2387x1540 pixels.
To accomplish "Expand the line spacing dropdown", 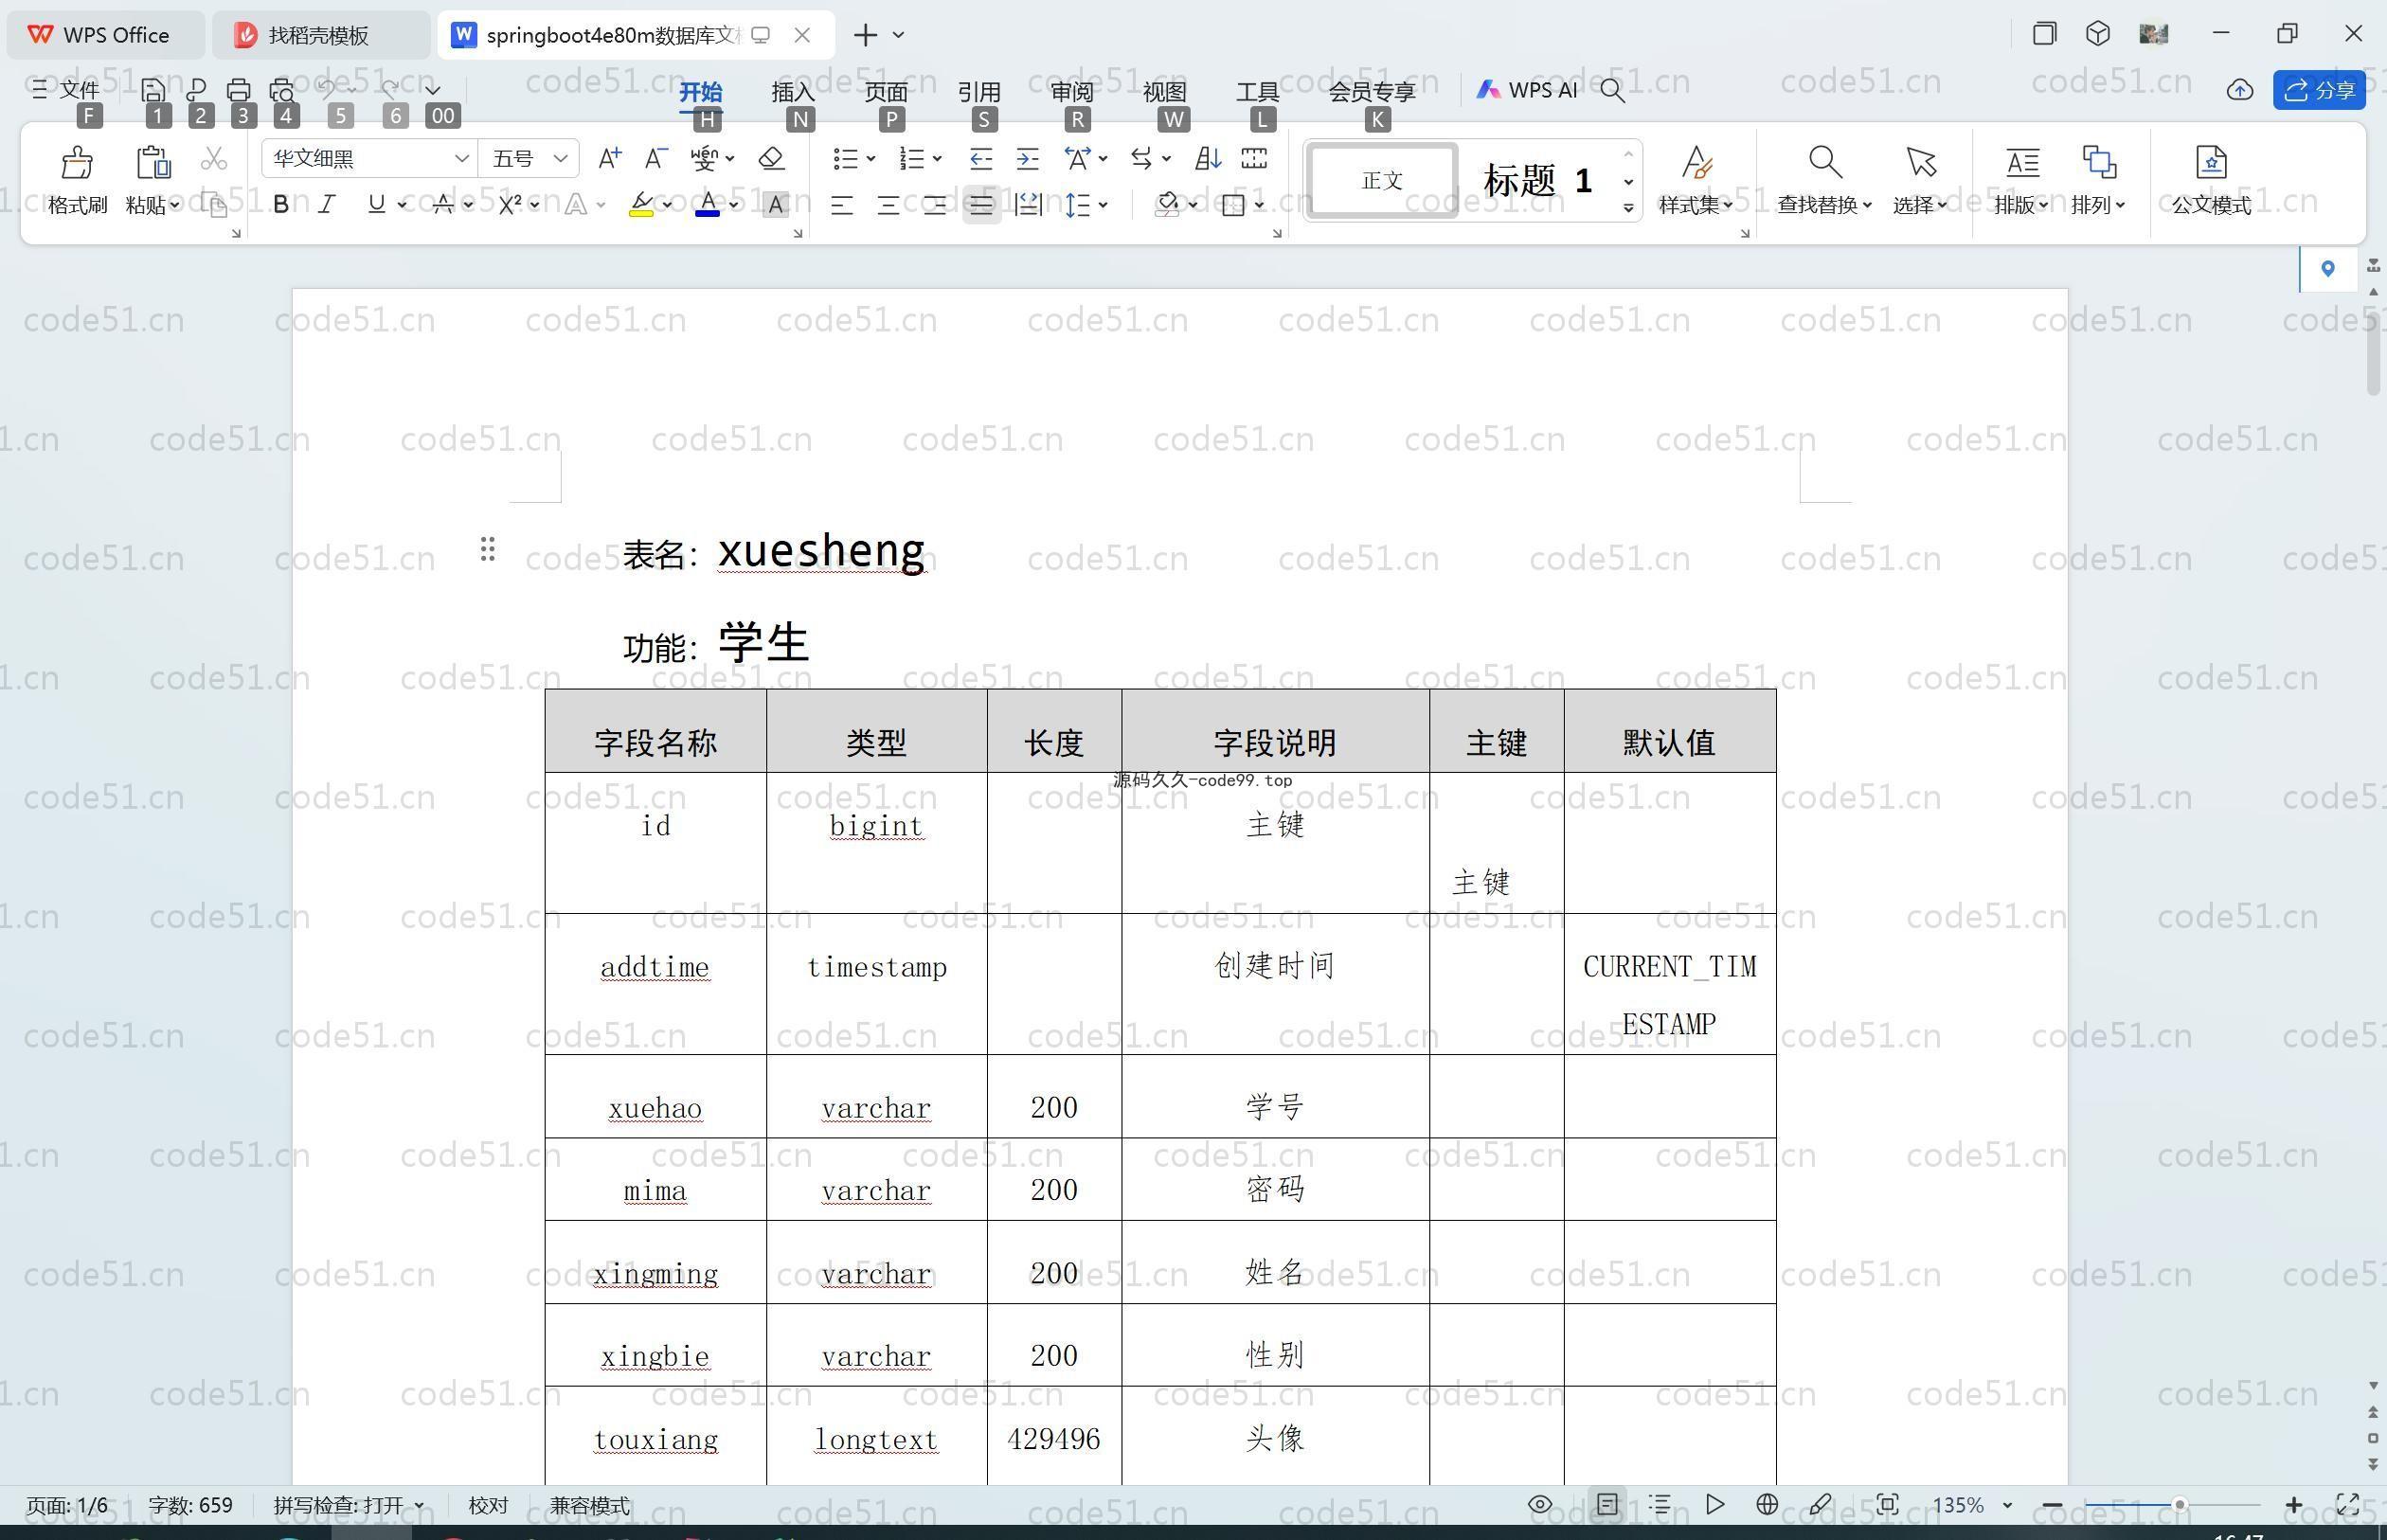I will pos(1103,205).
